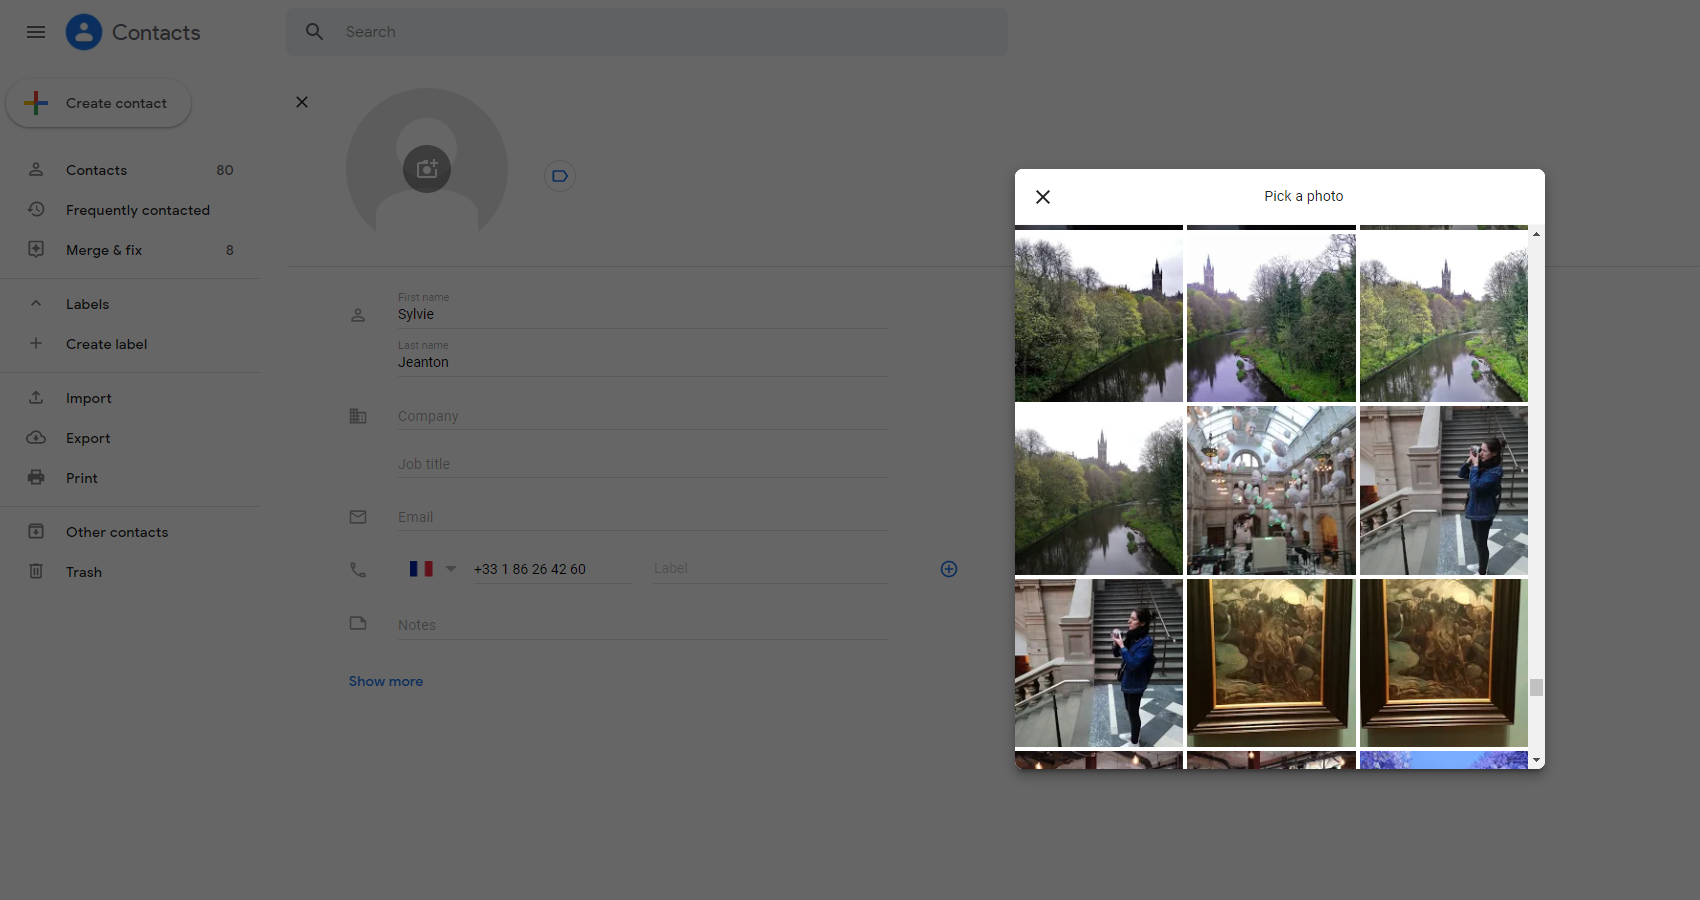Click the add photo camera icon
Screen dimensions: 1700x900
tap(427, 169)
